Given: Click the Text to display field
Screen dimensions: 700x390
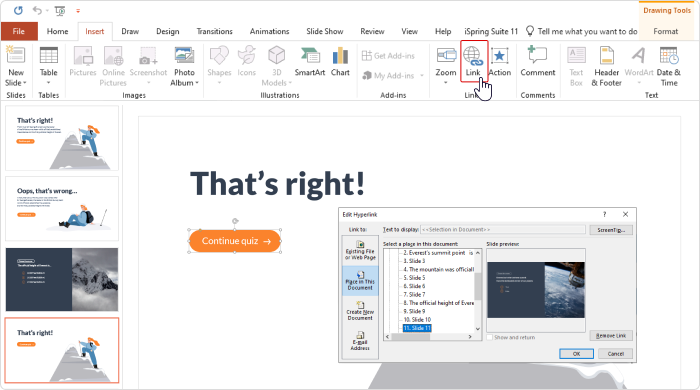Looking at the screenshot, I should pyautogui.click(x=503, y=229).
